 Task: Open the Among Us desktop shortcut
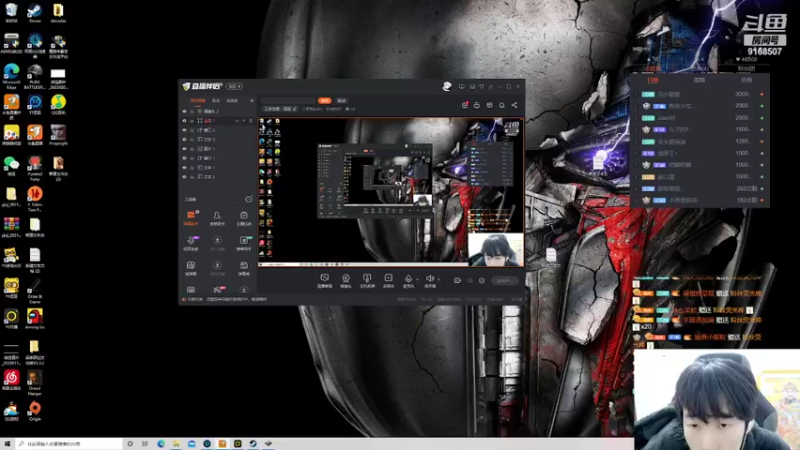click(x=35, y=319)
